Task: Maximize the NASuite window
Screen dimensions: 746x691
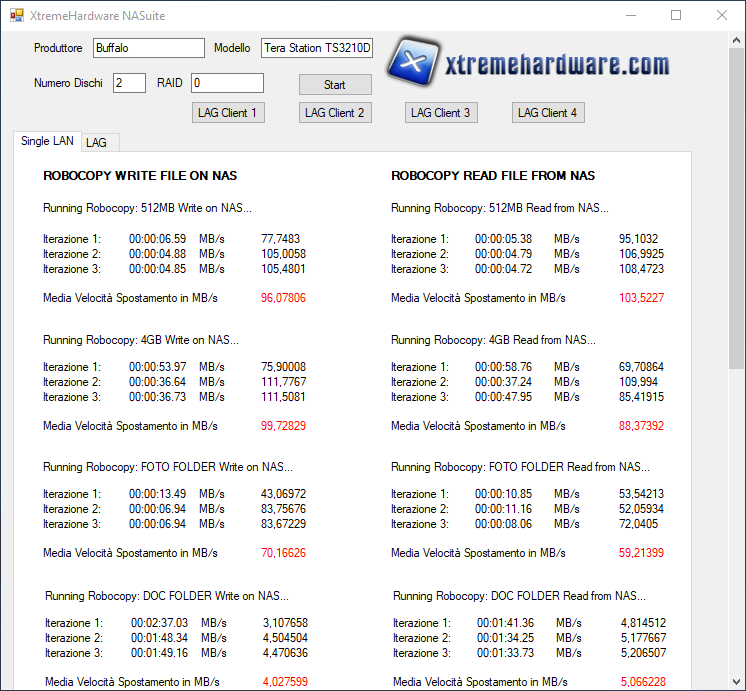Action: point(676,15)
